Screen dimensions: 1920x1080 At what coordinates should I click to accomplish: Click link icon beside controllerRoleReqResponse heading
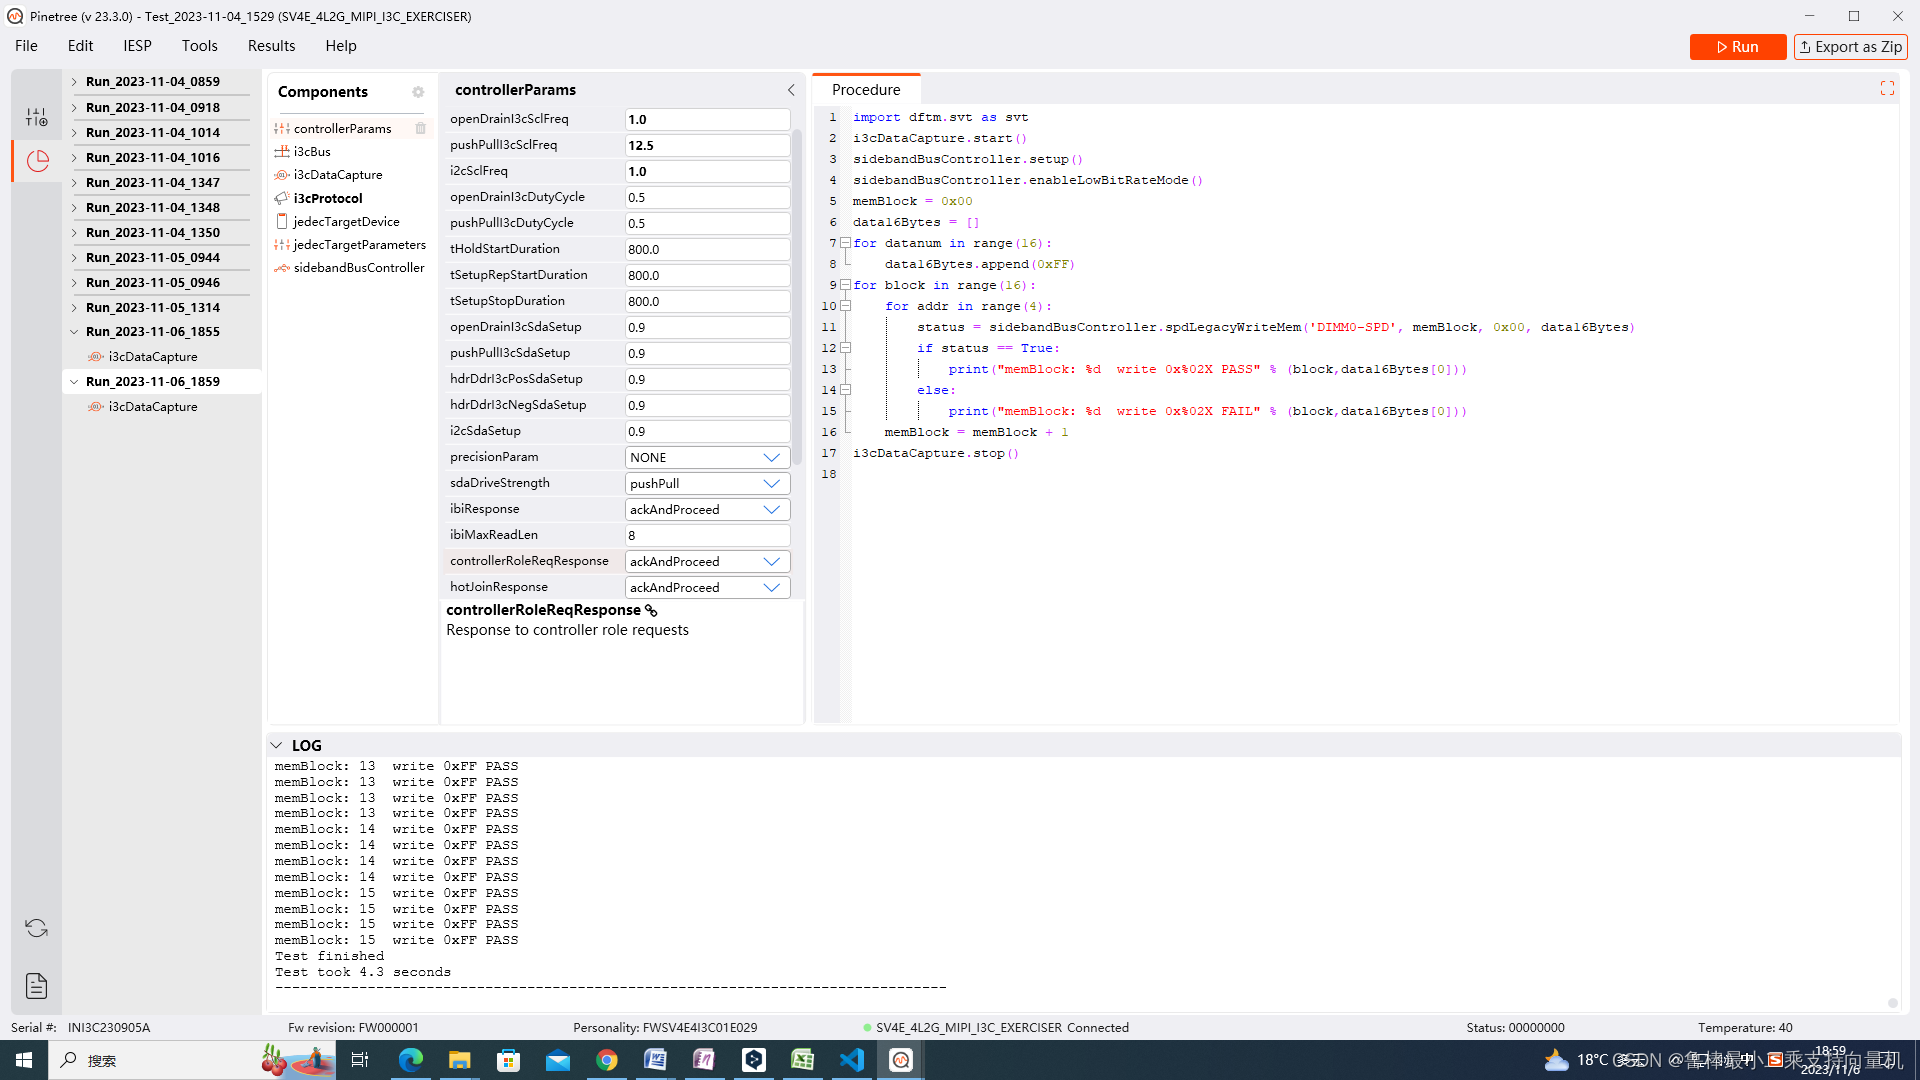point(651,610)
